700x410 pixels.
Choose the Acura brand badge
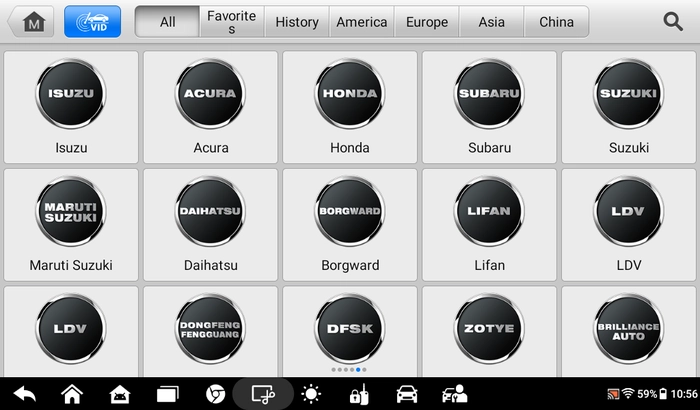click(210, 93)
